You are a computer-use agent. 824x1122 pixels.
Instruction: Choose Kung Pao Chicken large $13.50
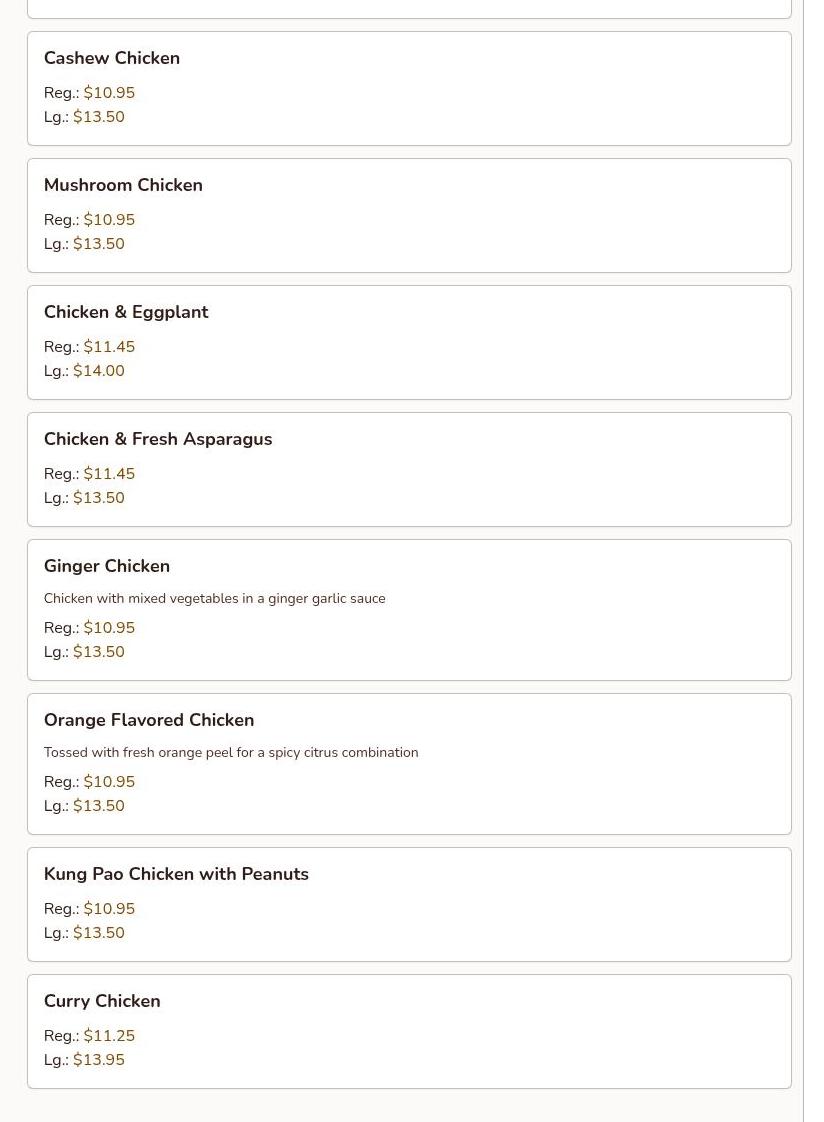click(99, 933)
